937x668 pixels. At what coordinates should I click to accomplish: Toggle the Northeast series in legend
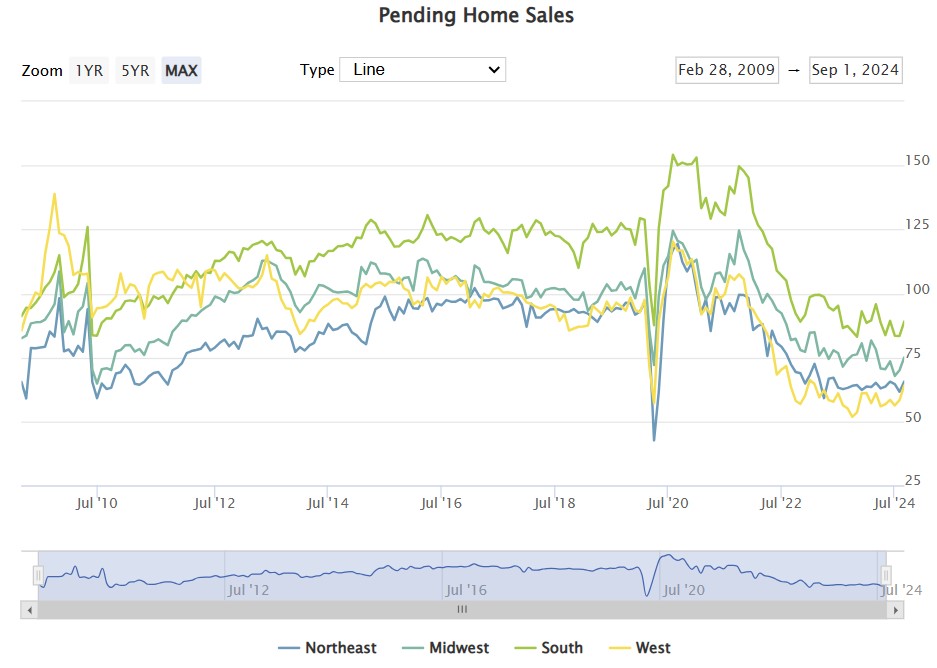[x=340, y=648]
